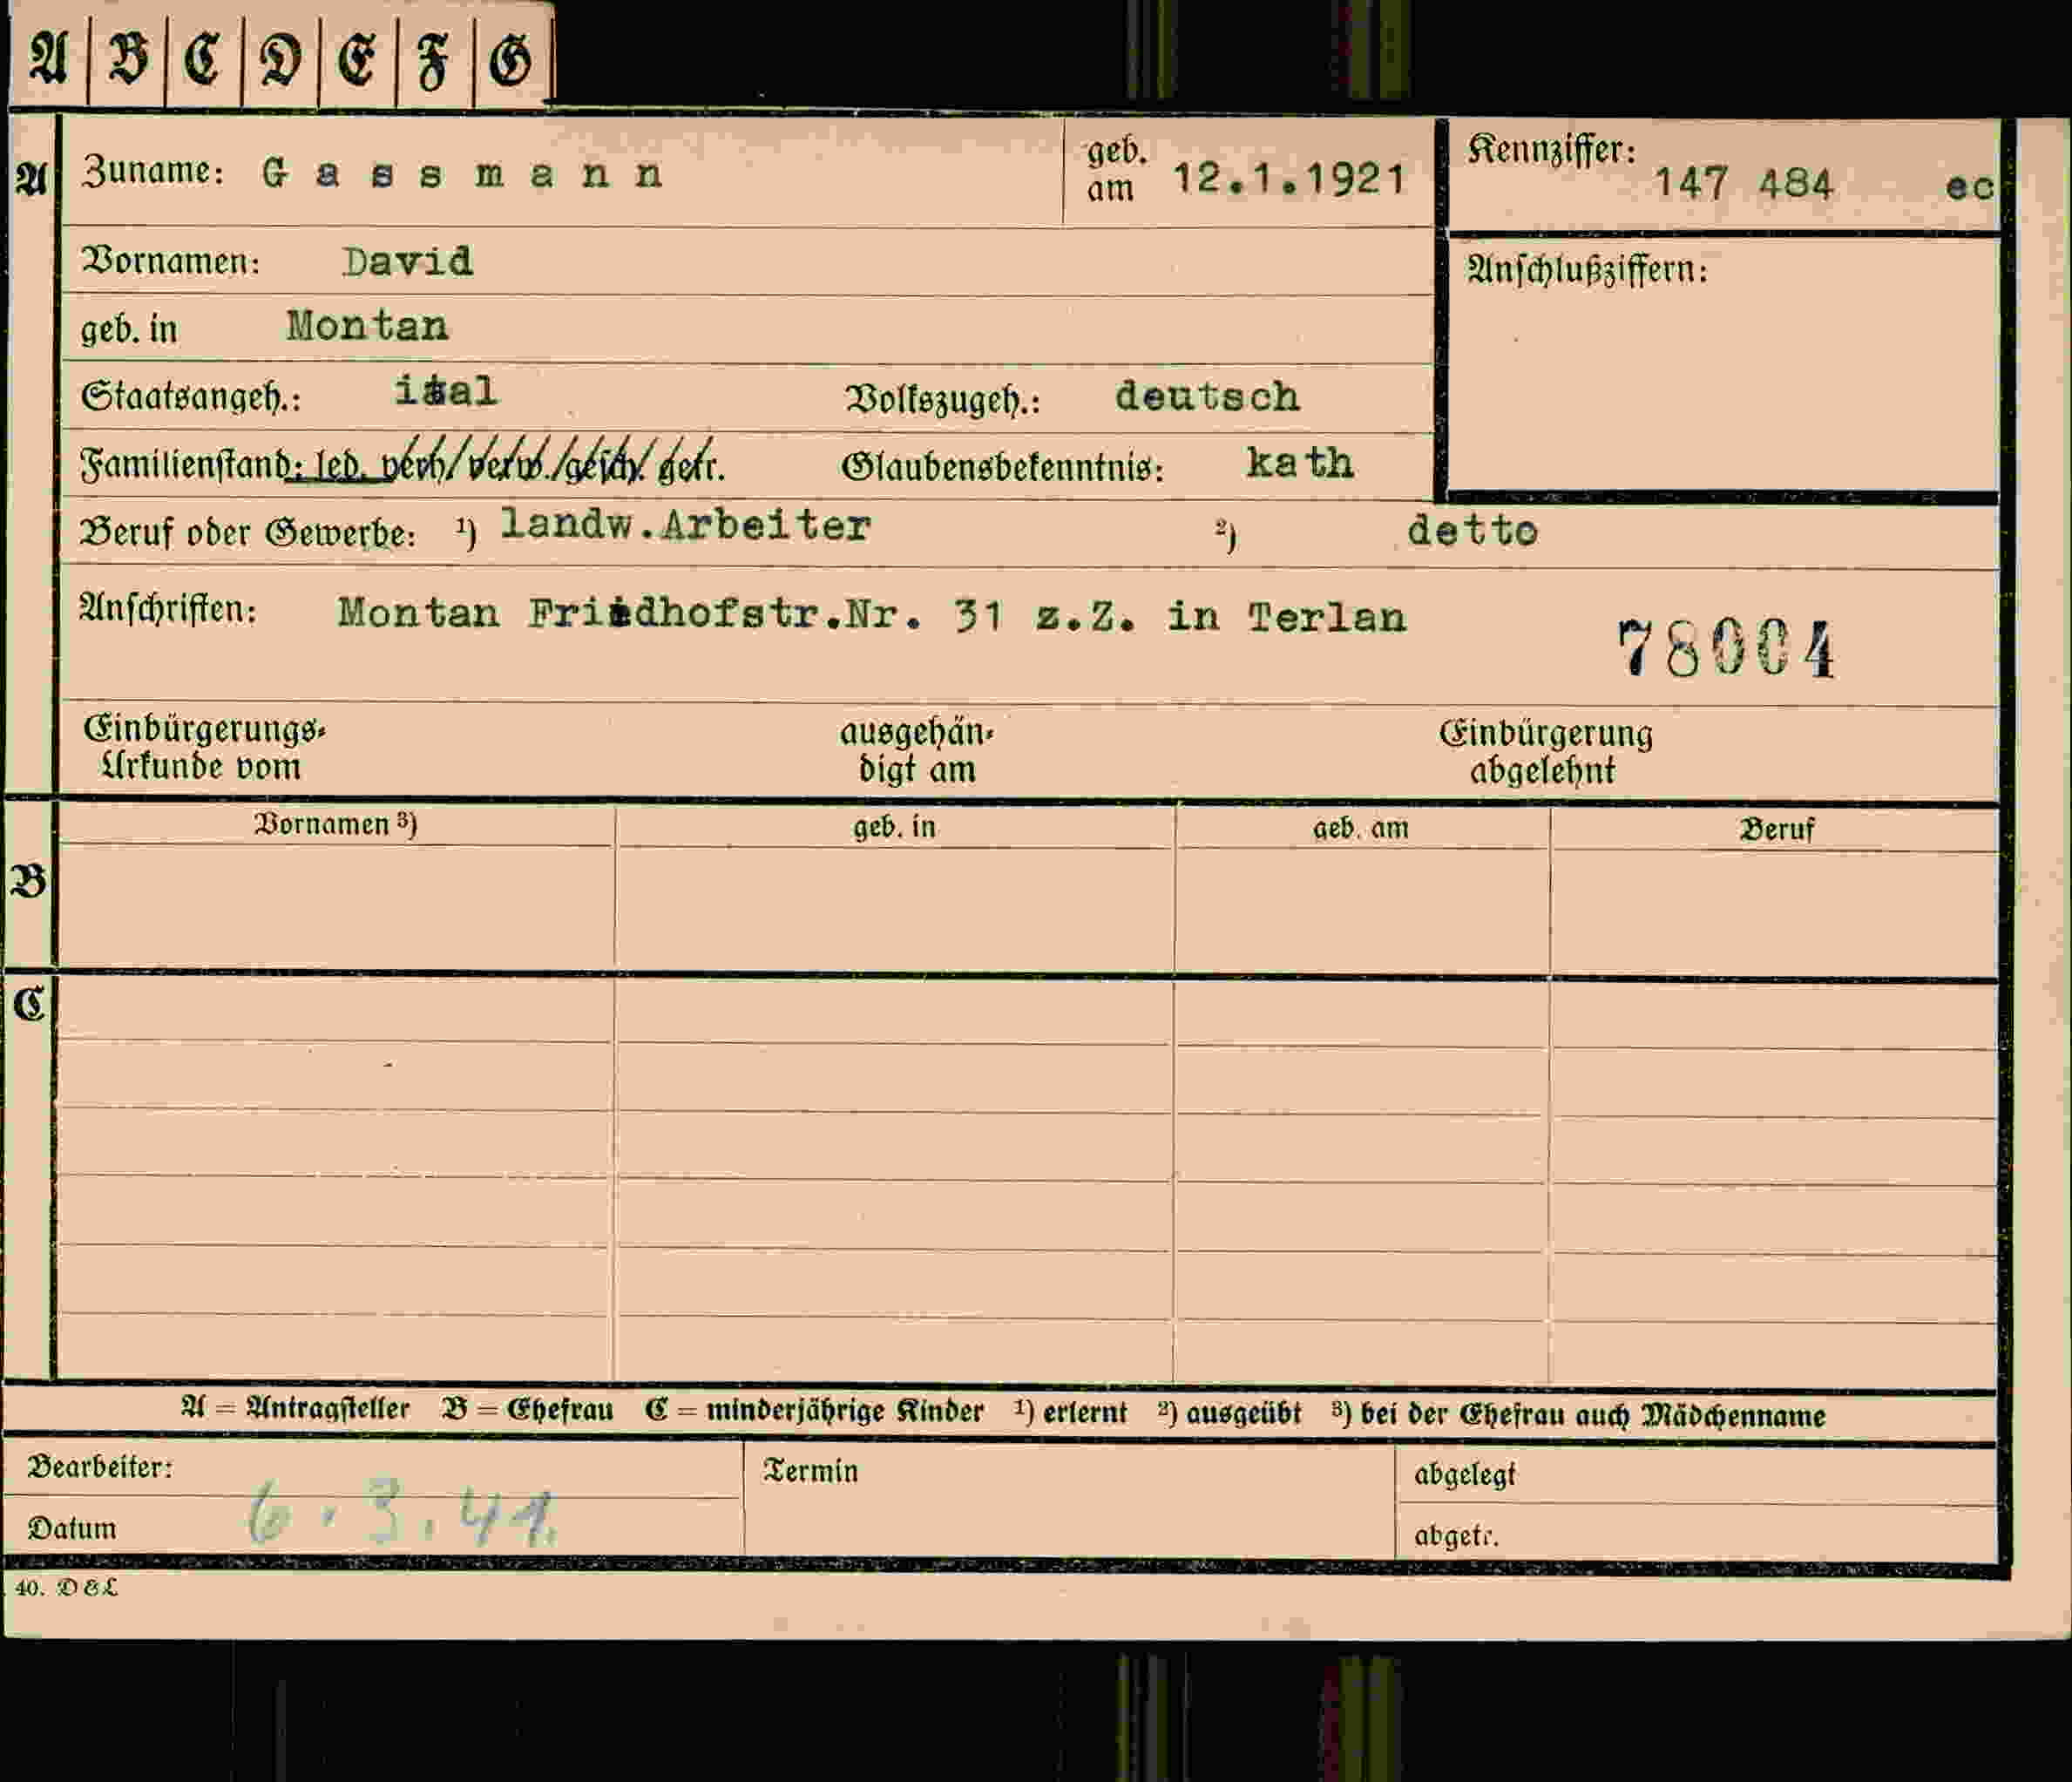This screenshot has width=2072, height=1782.
Task: Click the occupation "landw.Arbeiter"
Action: click(685, 525)
